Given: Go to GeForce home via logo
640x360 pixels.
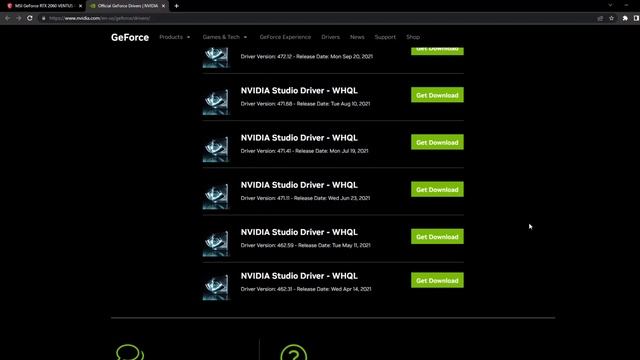Looking at the screenshot, I should click(130, 37).
